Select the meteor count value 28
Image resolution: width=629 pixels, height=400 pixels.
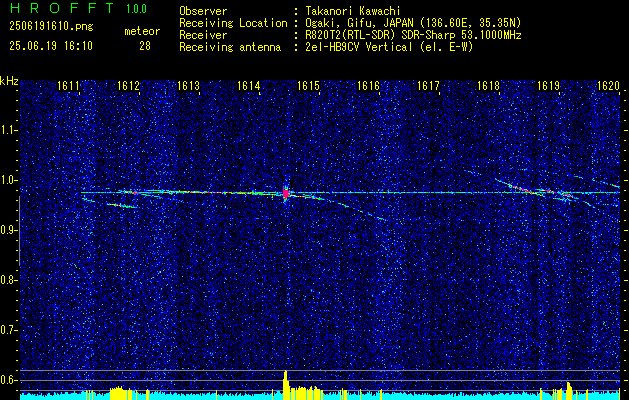(145, 46)
